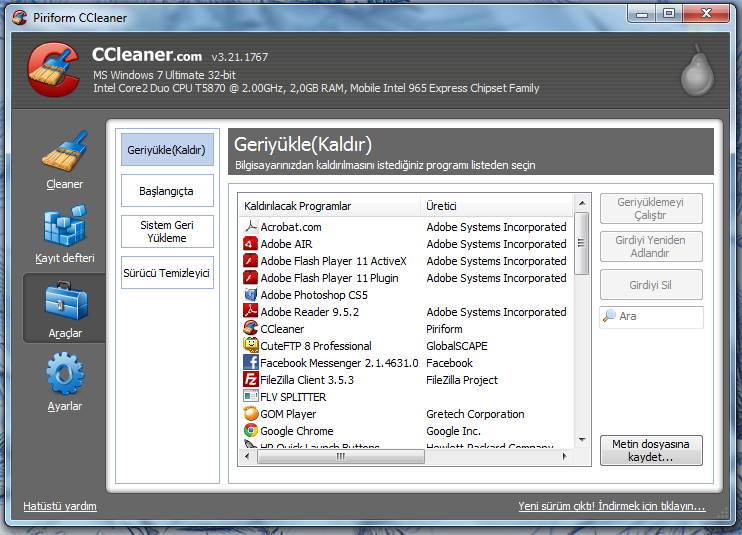Select Adobe Photoshop CS5 entry text
The image size is (742, 535).
pyautogui.click(x=314, y=295)
